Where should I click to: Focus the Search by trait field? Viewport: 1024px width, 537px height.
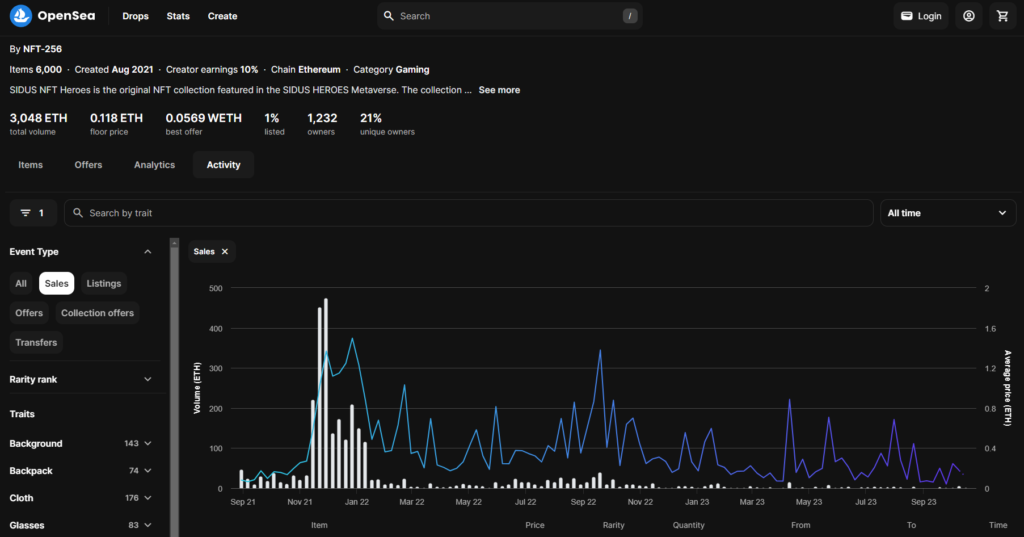point(468,213)
